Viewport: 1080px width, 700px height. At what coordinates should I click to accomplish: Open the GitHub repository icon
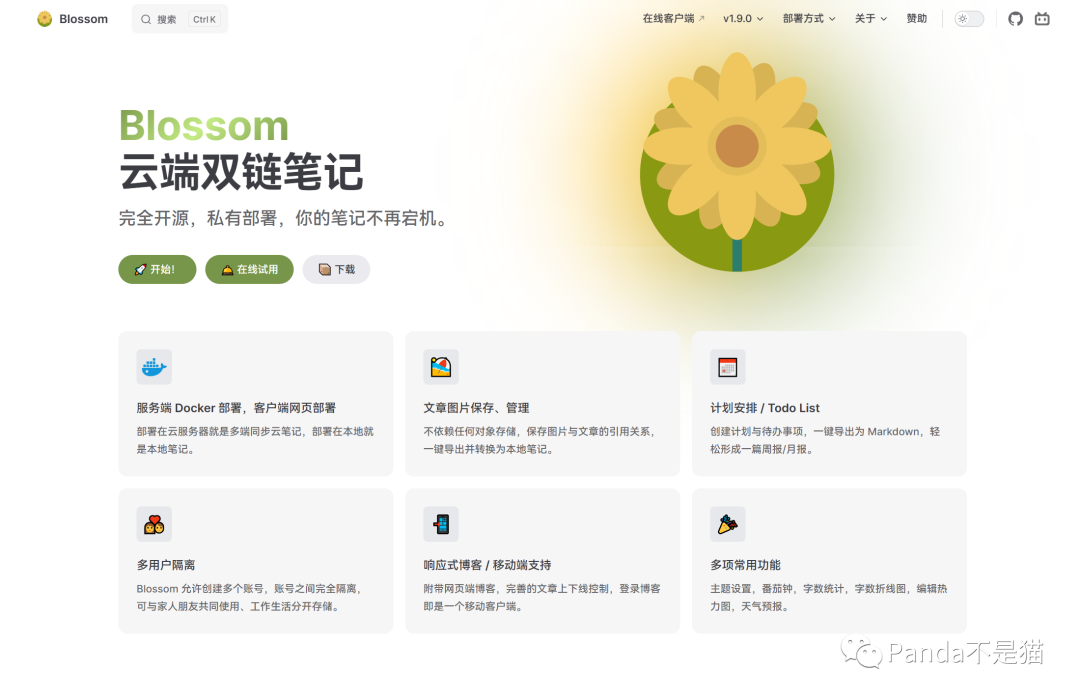coord(1015,19)
